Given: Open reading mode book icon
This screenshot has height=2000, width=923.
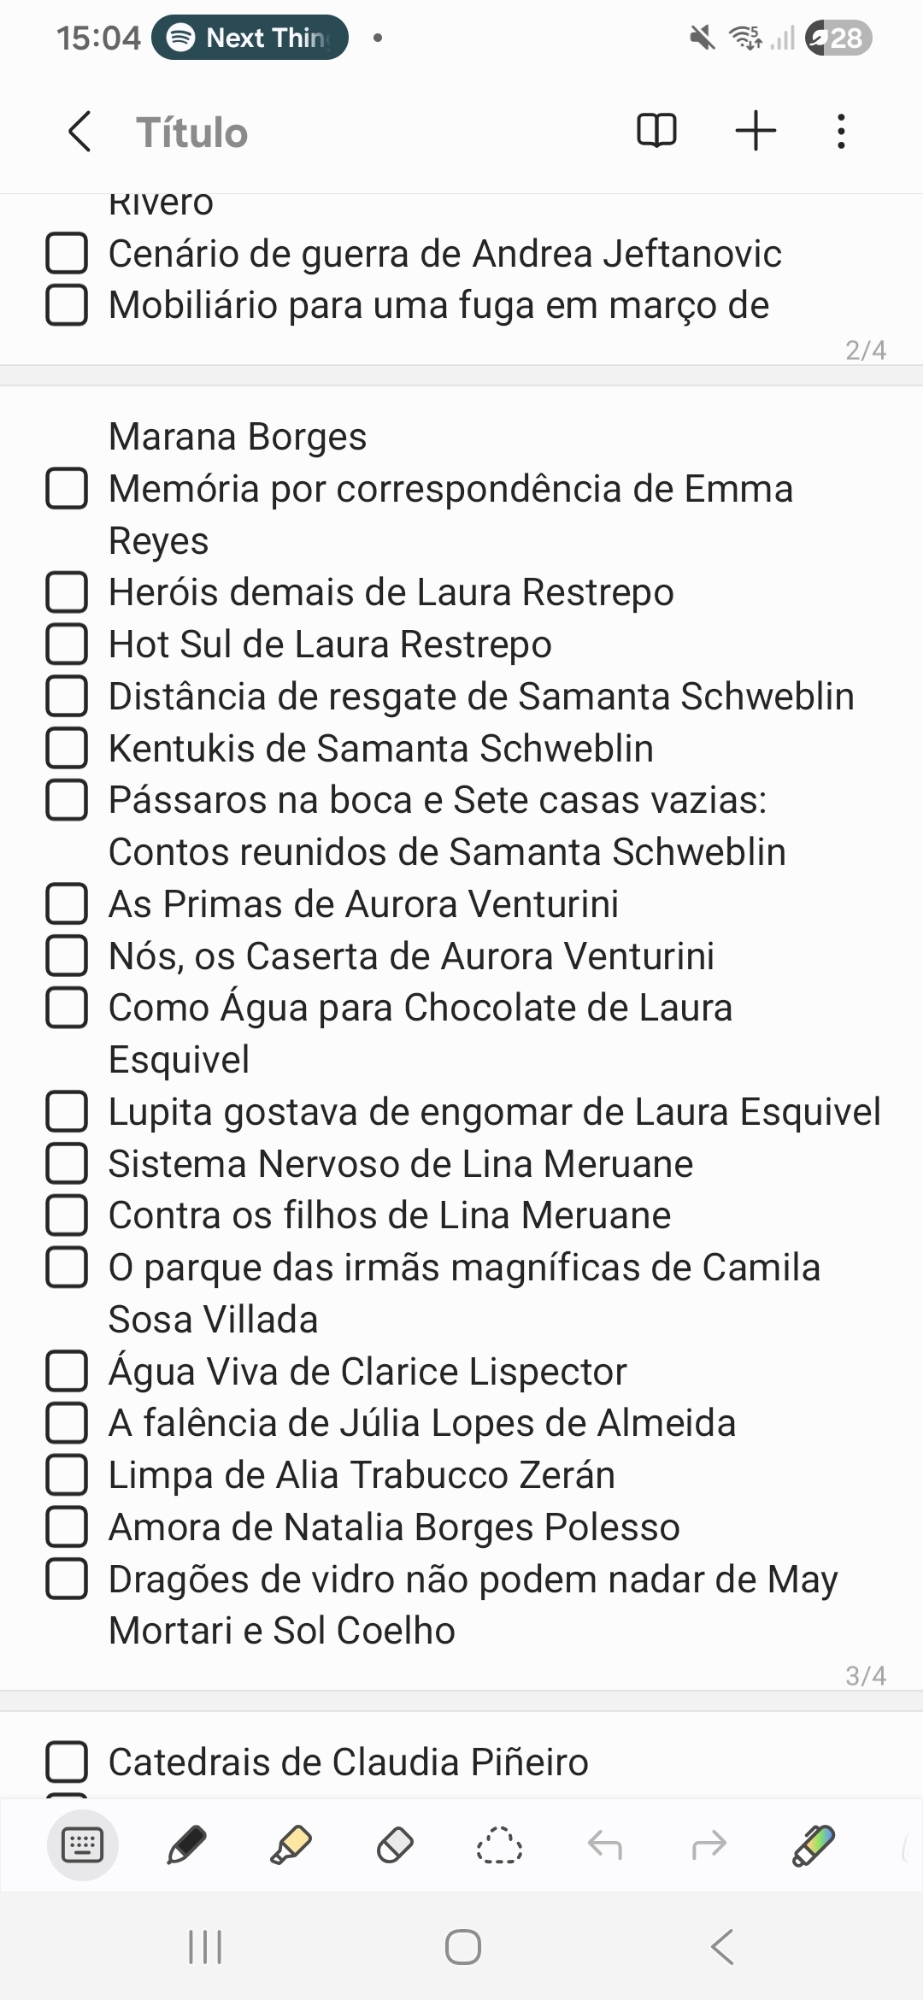Looking at the screenshot, I should pos(656,131).
